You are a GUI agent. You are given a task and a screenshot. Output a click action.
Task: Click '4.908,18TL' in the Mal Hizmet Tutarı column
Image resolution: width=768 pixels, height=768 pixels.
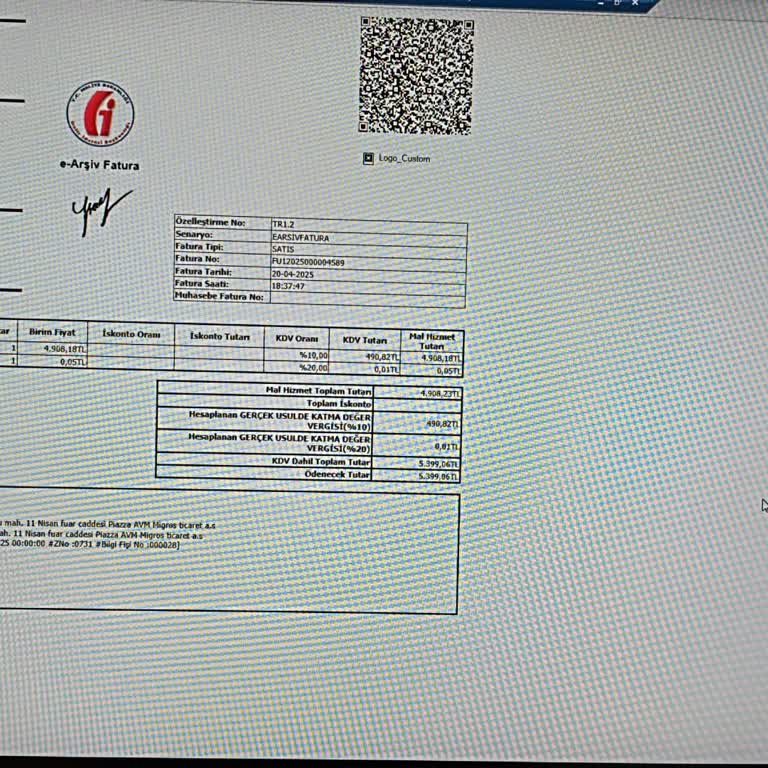(441, 359)
